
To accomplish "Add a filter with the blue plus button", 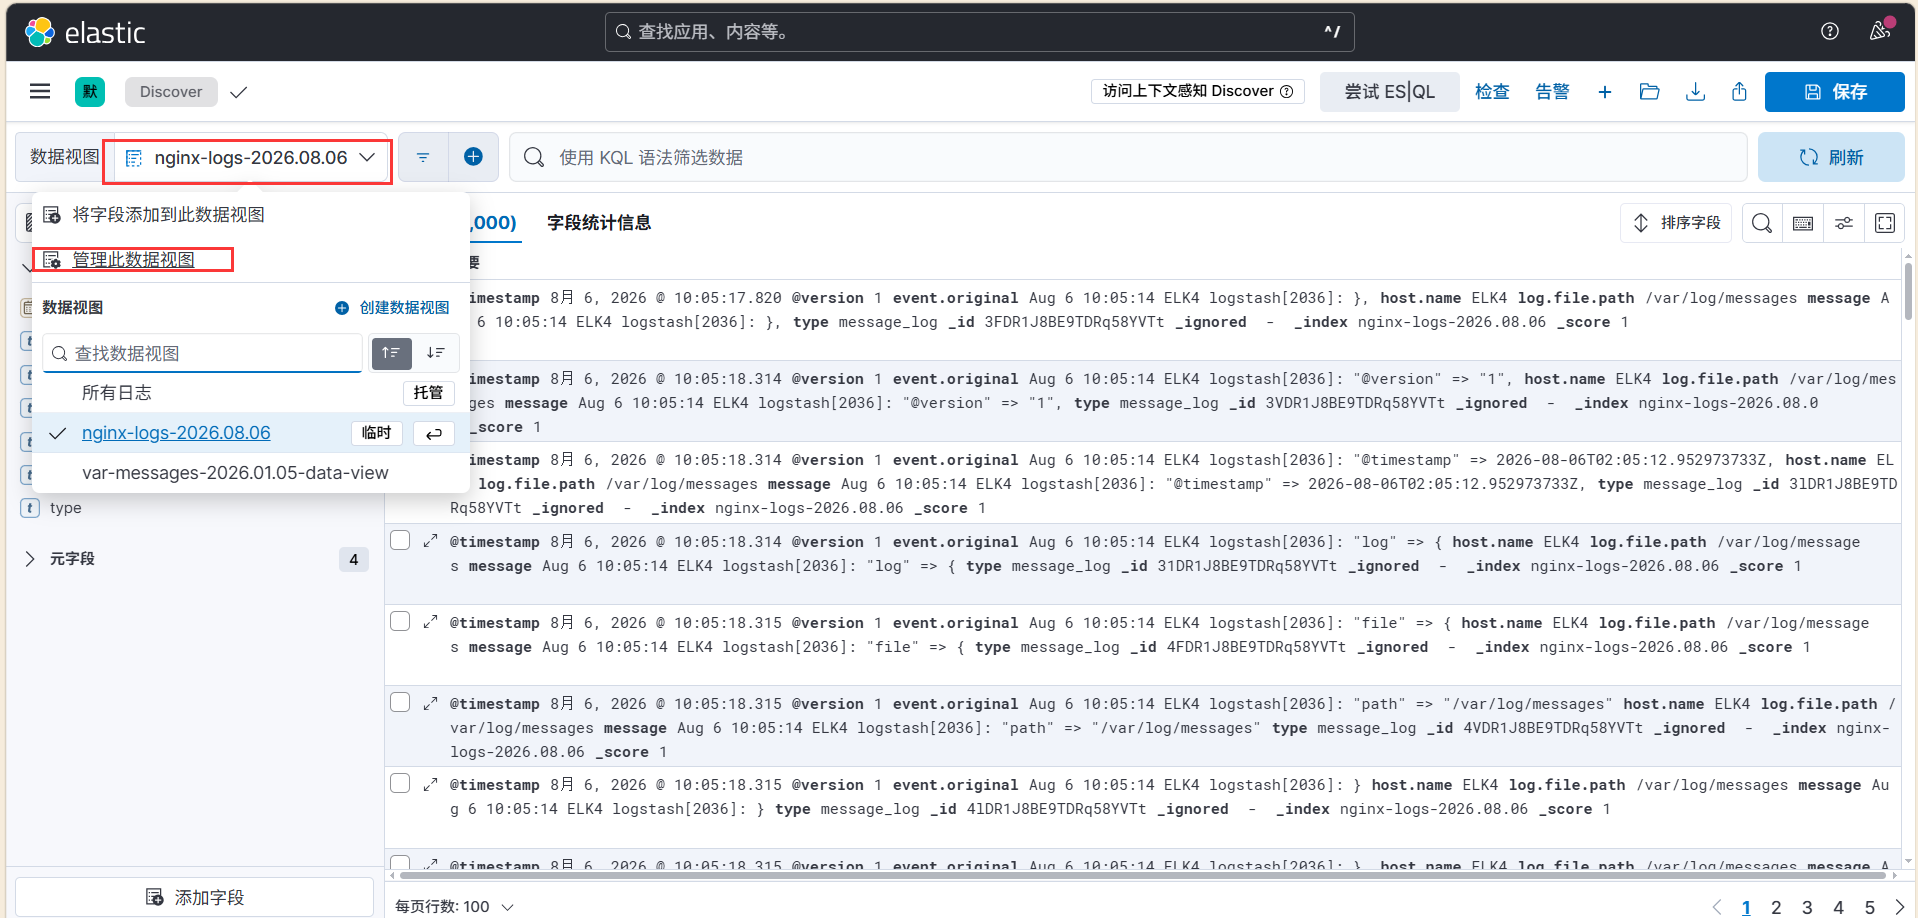I will tap(474, 157).
